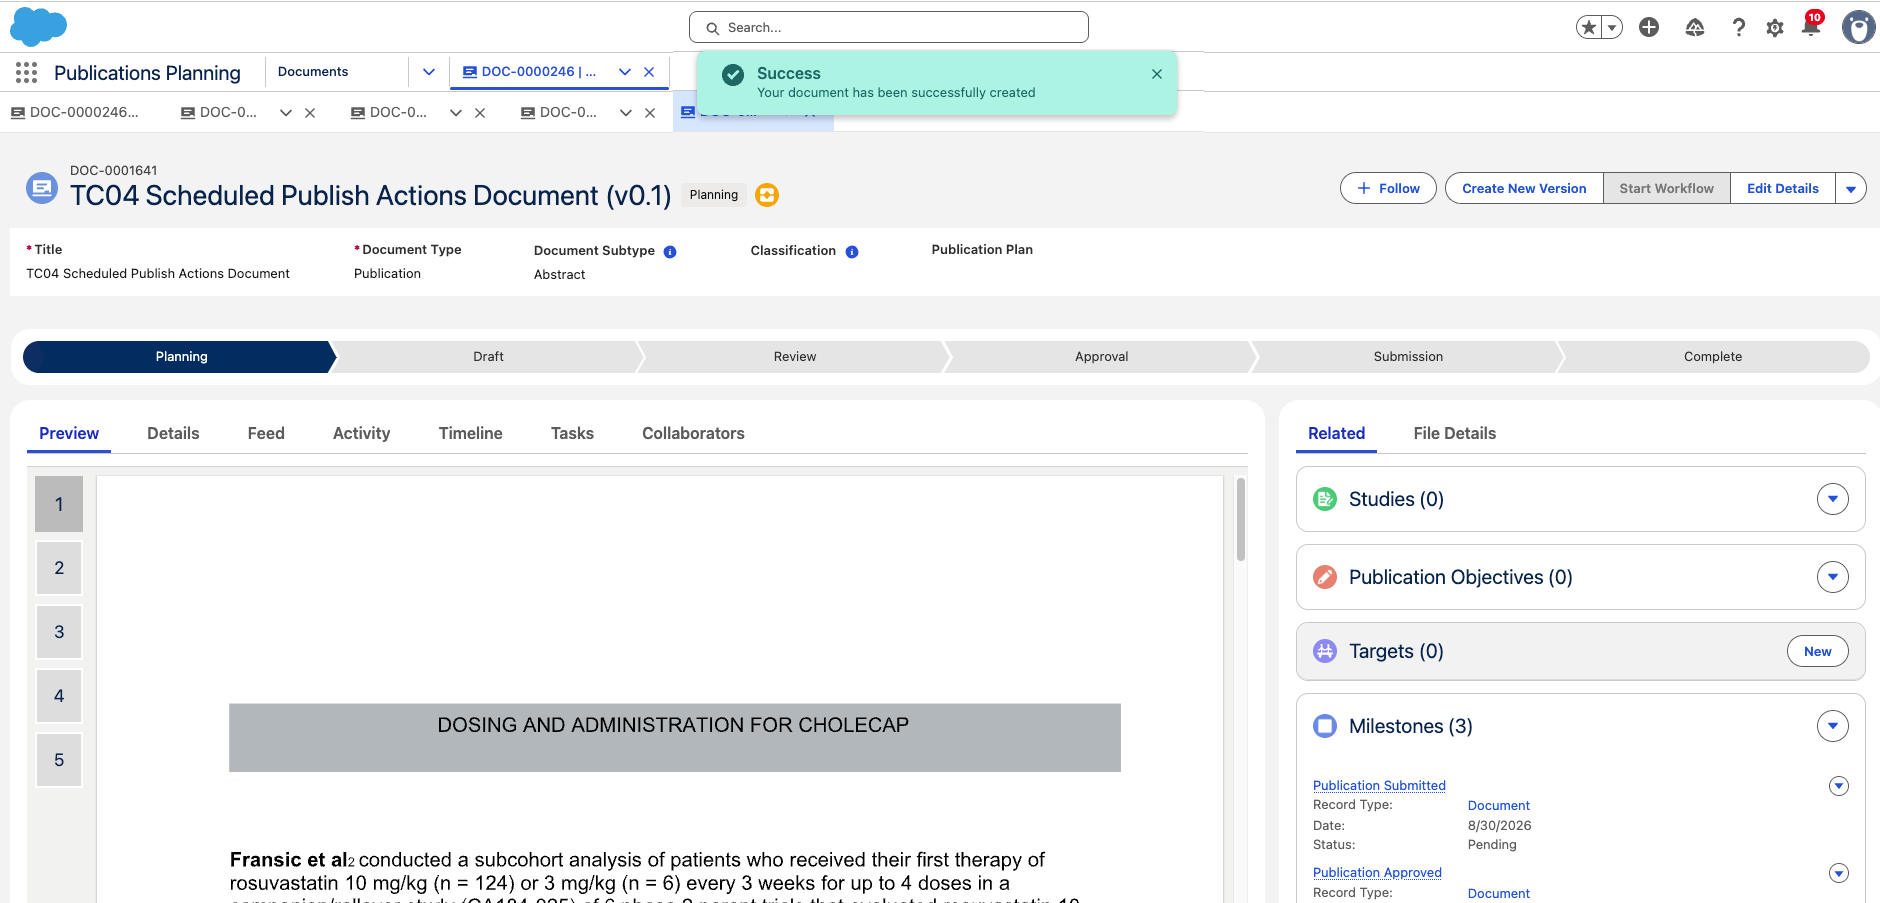Open the Favorites star icon

click(1589, 27)
